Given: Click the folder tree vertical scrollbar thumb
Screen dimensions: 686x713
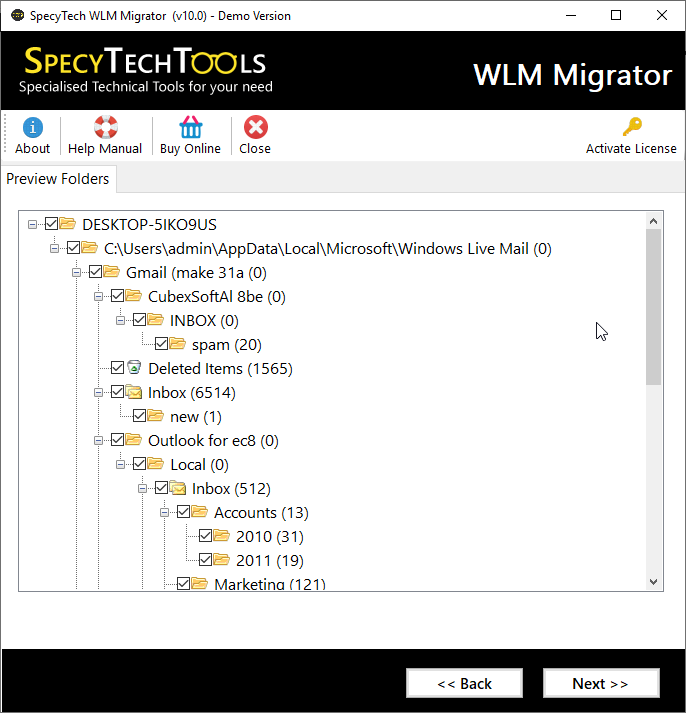Looking at the screenshot, I should [x=654, y=307].
